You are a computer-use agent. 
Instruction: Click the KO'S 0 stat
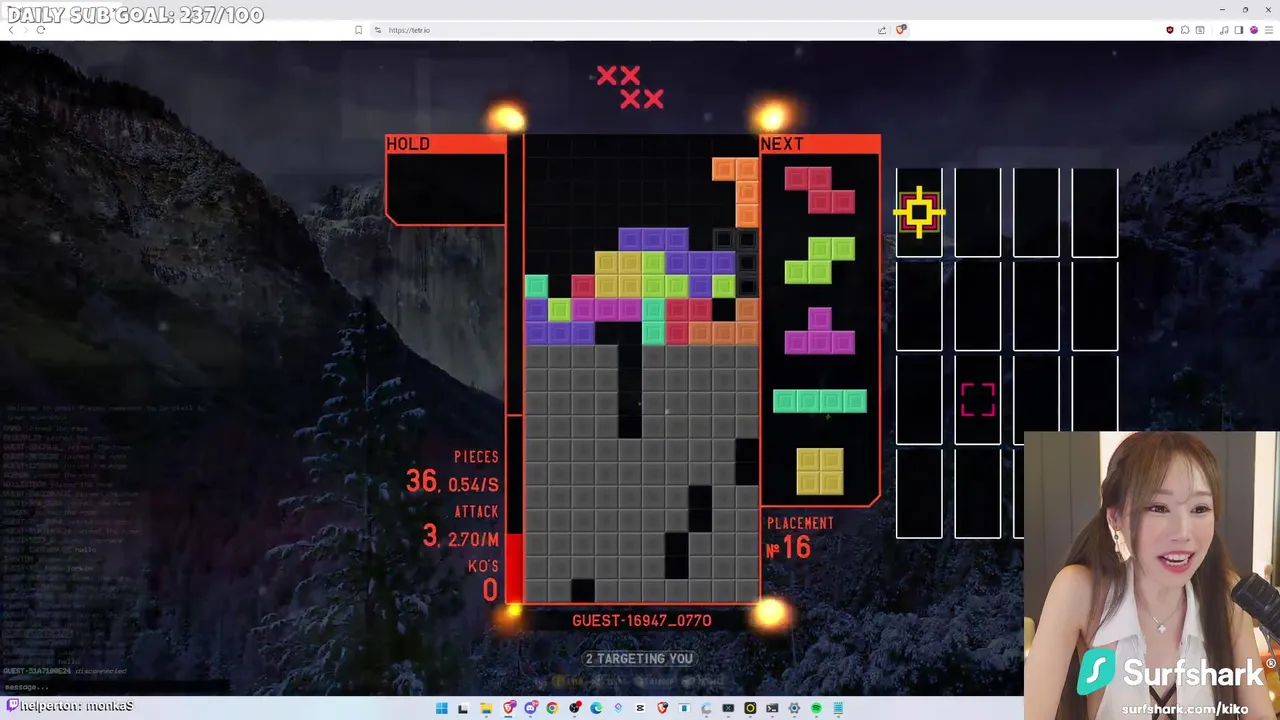pos(483,579)
